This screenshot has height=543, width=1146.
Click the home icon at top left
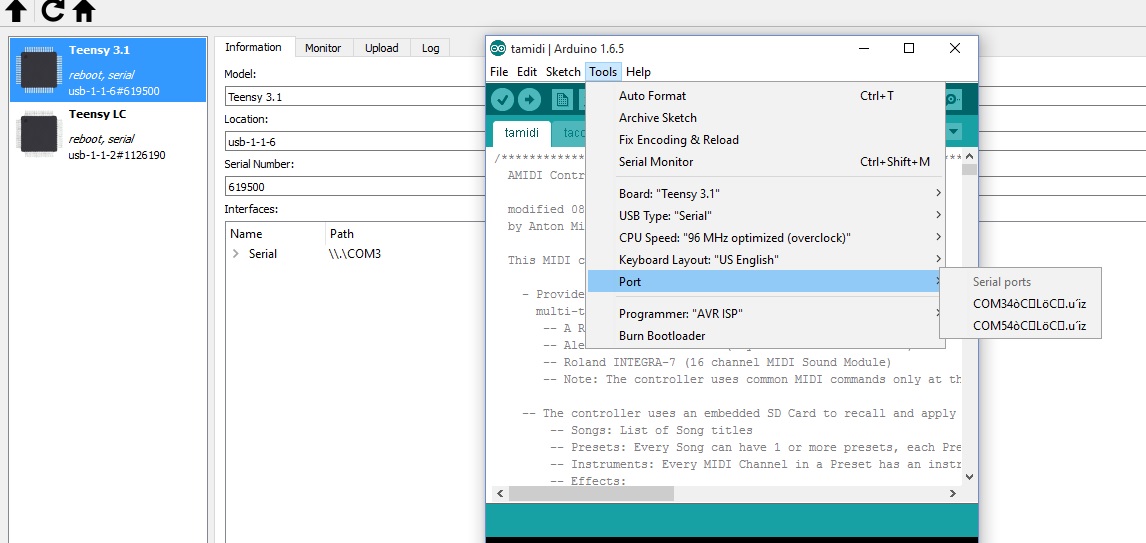coord(85,10)
